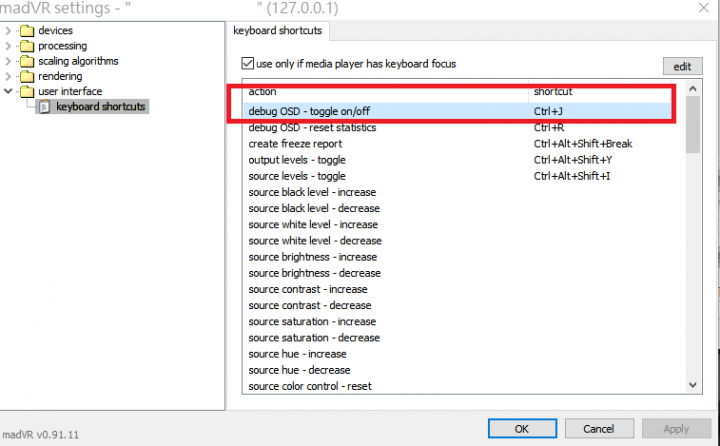This screenshot has width=720, height=446.
Task: Click the Ctrl+Alt+Shift+Break shortcut cell
Action: point(583,144)
